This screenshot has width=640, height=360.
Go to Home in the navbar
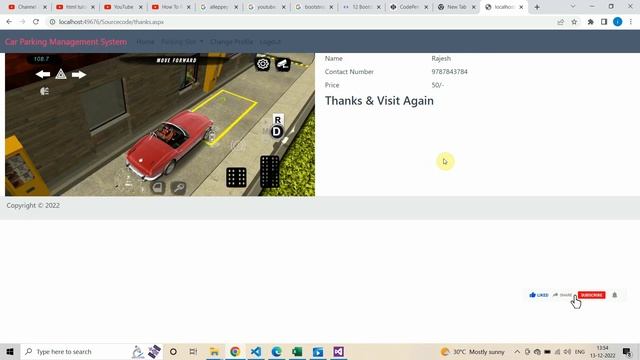145,42
